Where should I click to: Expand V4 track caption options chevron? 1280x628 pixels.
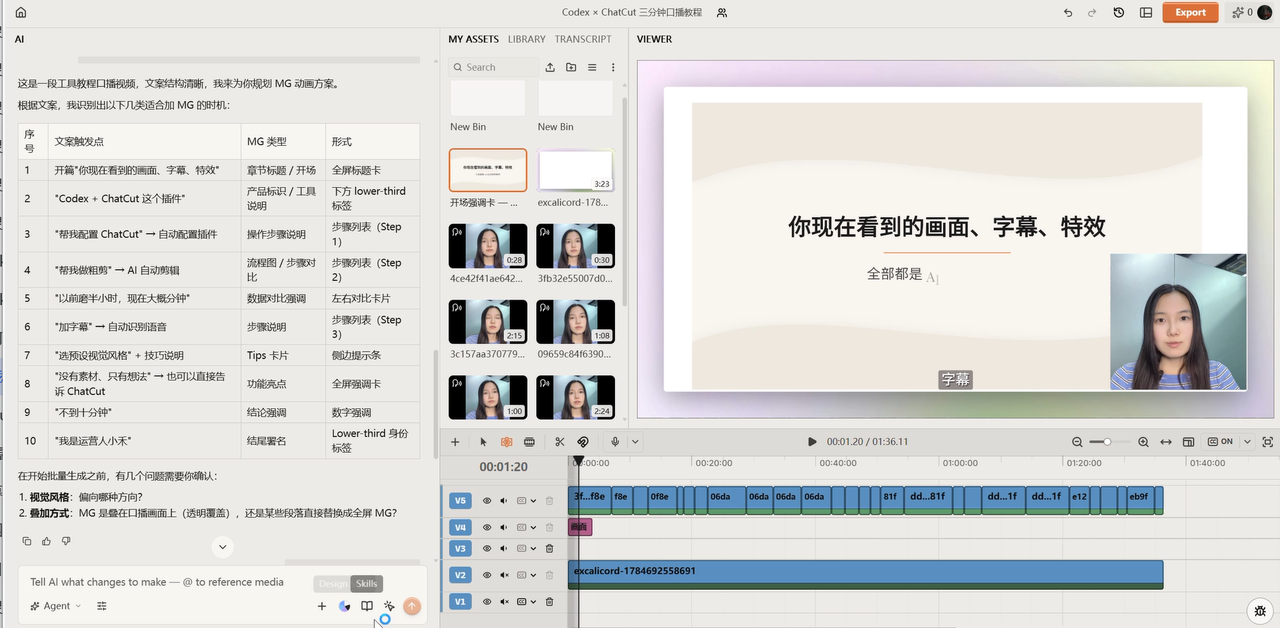point(533,527)
